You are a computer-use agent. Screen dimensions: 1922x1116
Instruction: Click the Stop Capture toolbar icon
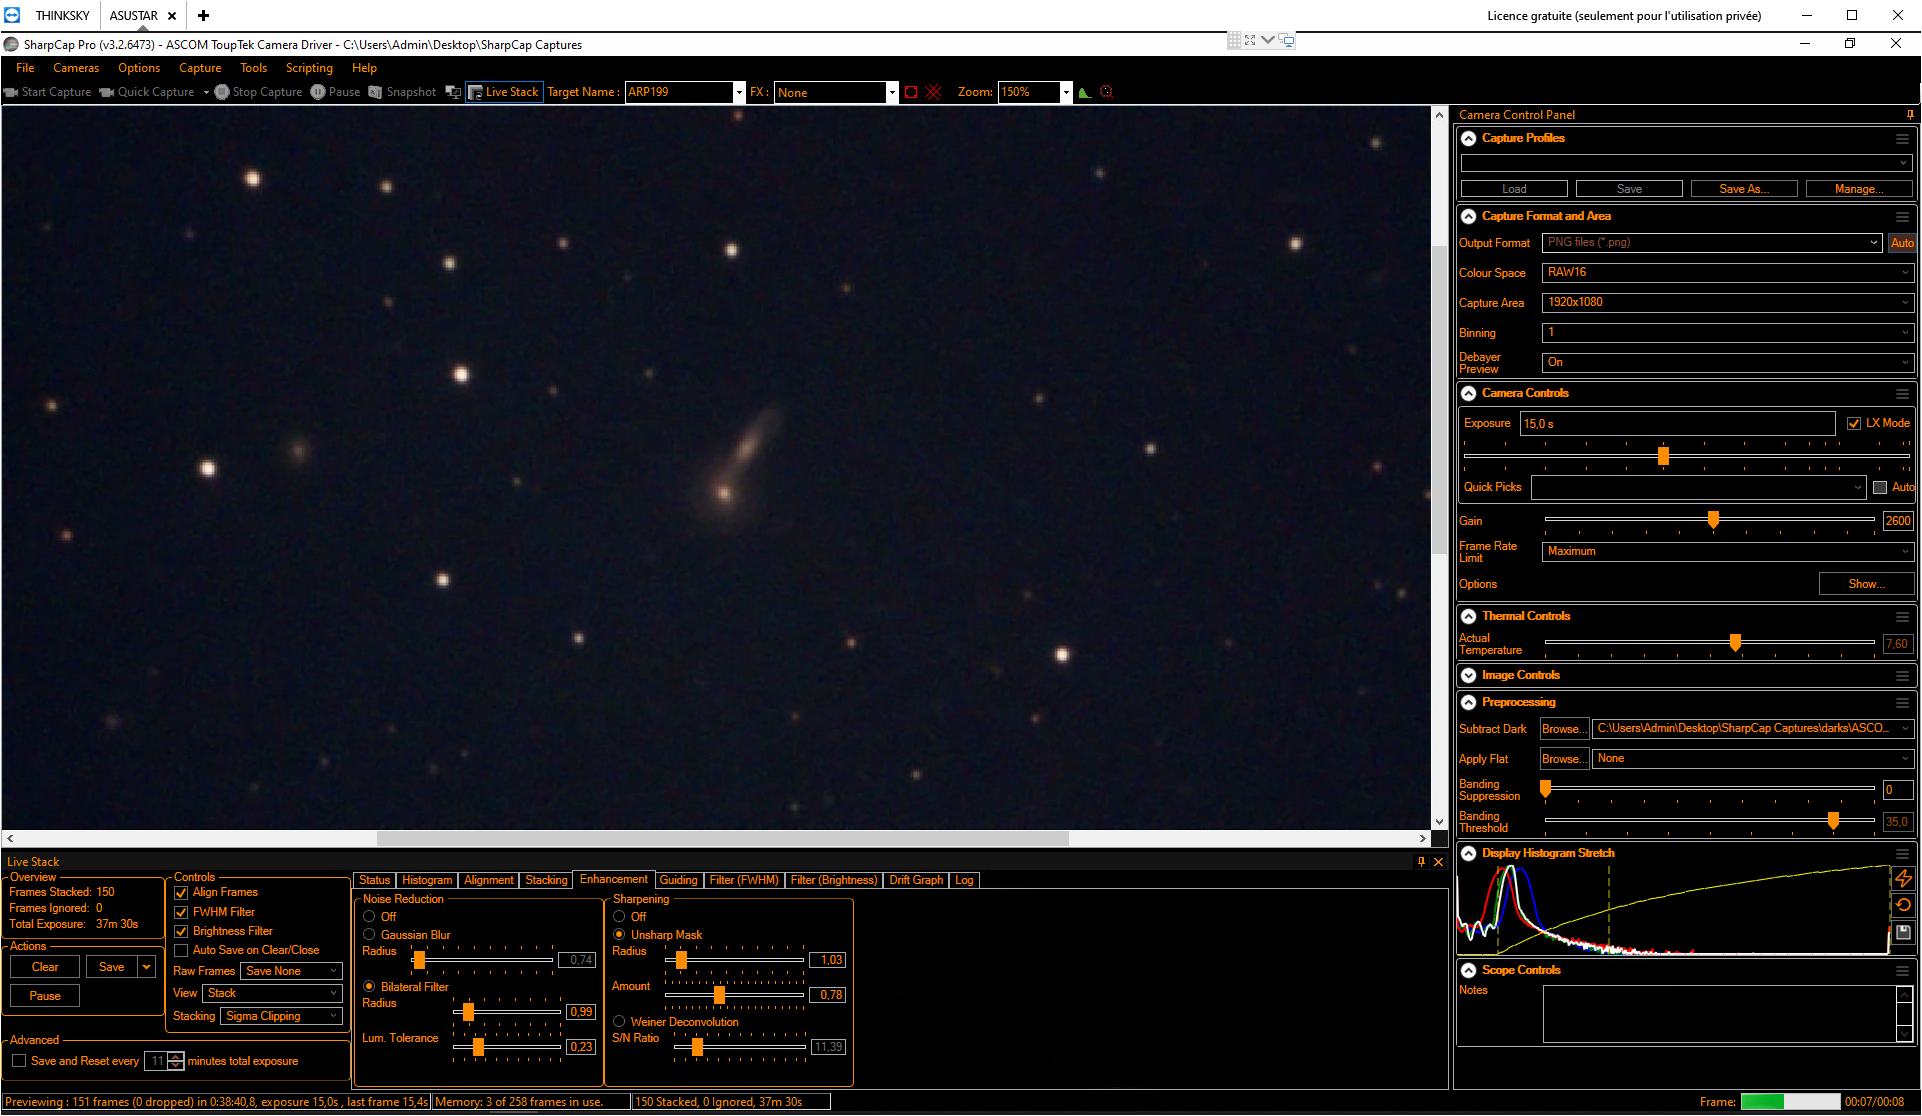tap(222, 92)
